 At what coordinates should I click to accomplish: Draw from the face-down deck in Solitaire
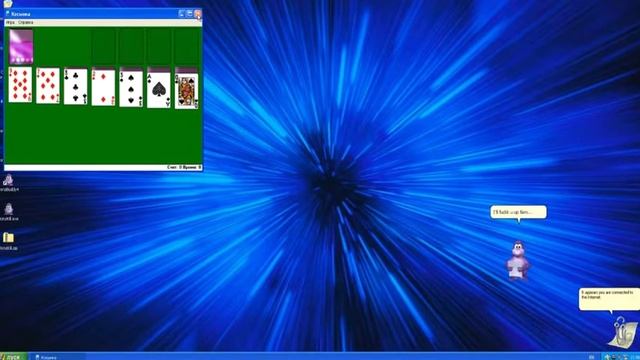[21, 46]
